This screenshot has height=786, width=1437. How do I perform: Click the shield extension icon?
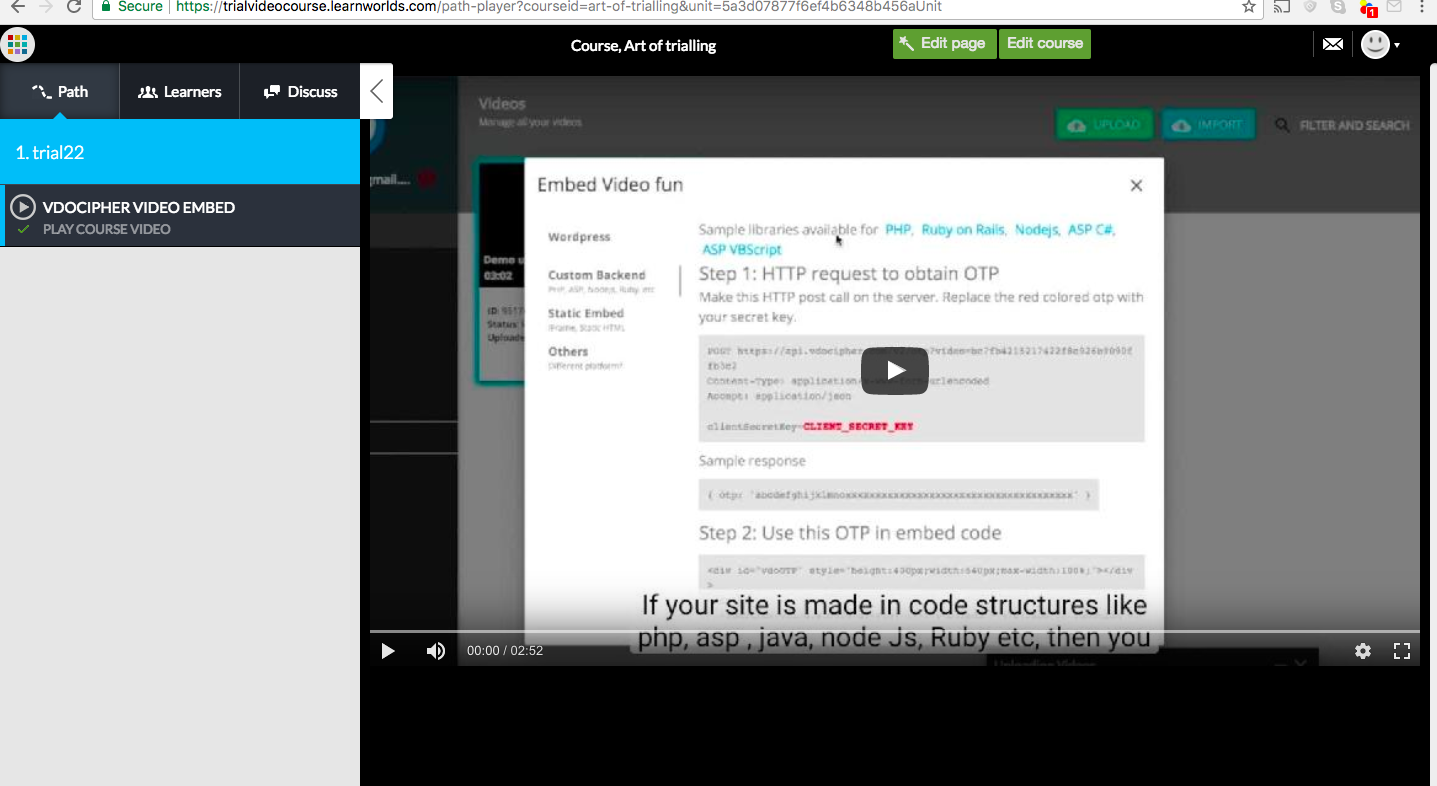click(x=1310, y=6)
